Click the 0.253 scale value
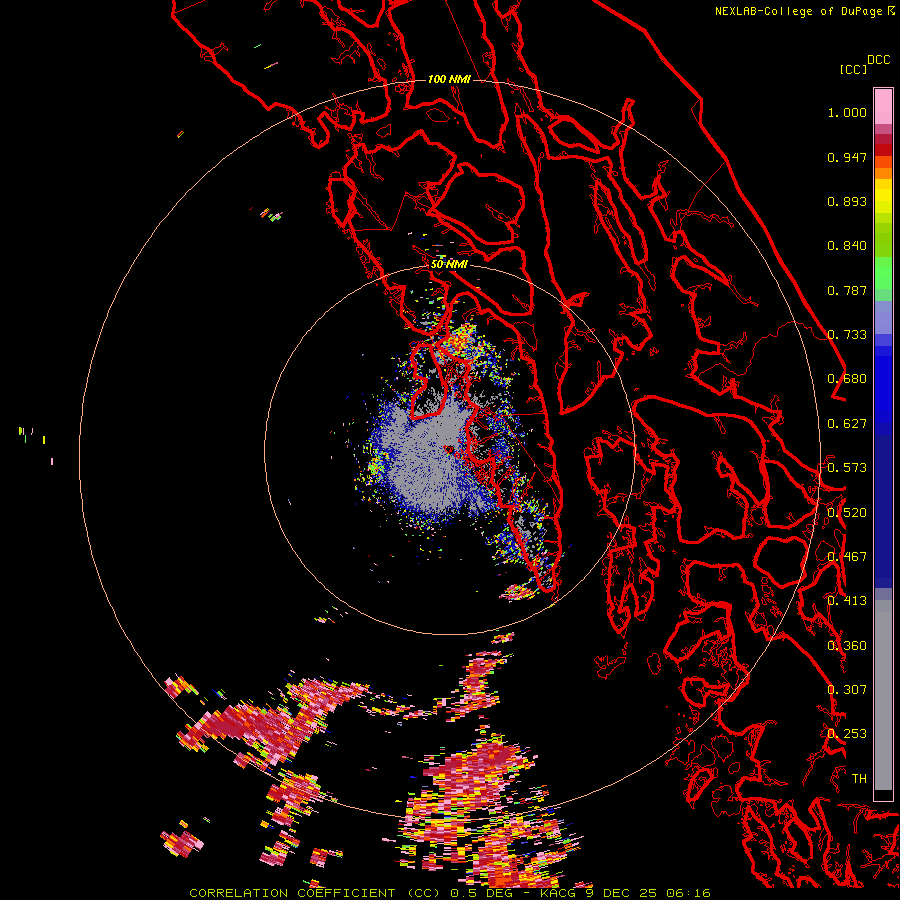 click(x=847, y=734)
